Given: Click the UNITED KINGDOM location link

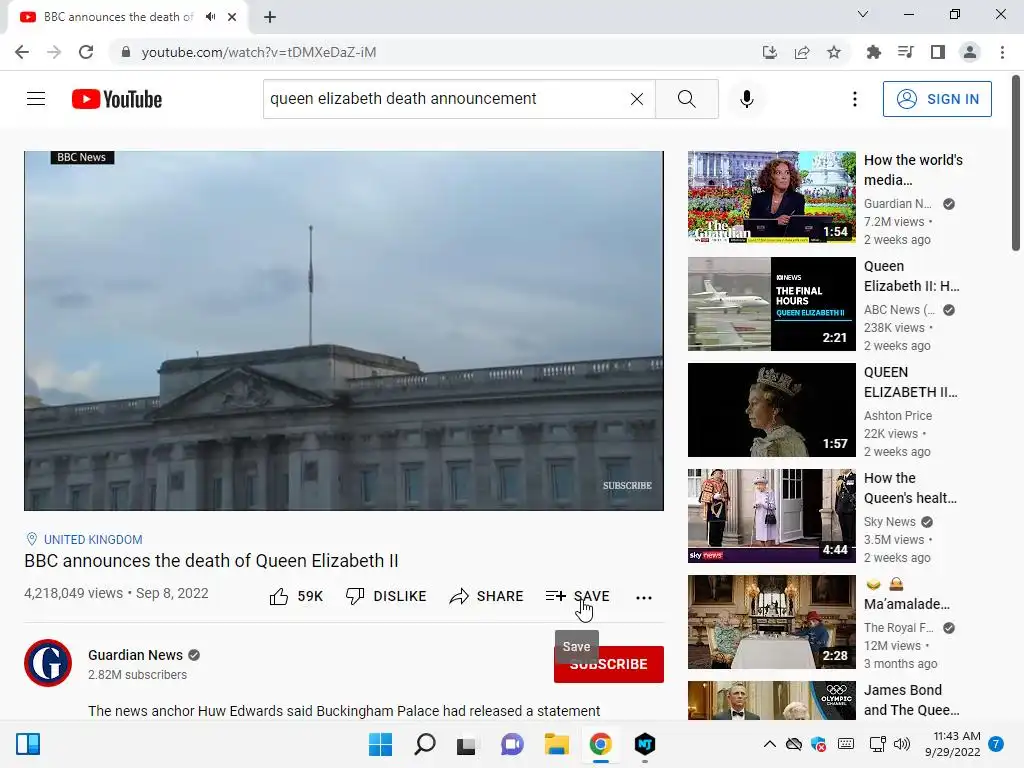Looking at the screenshot, I should point(93,539).
